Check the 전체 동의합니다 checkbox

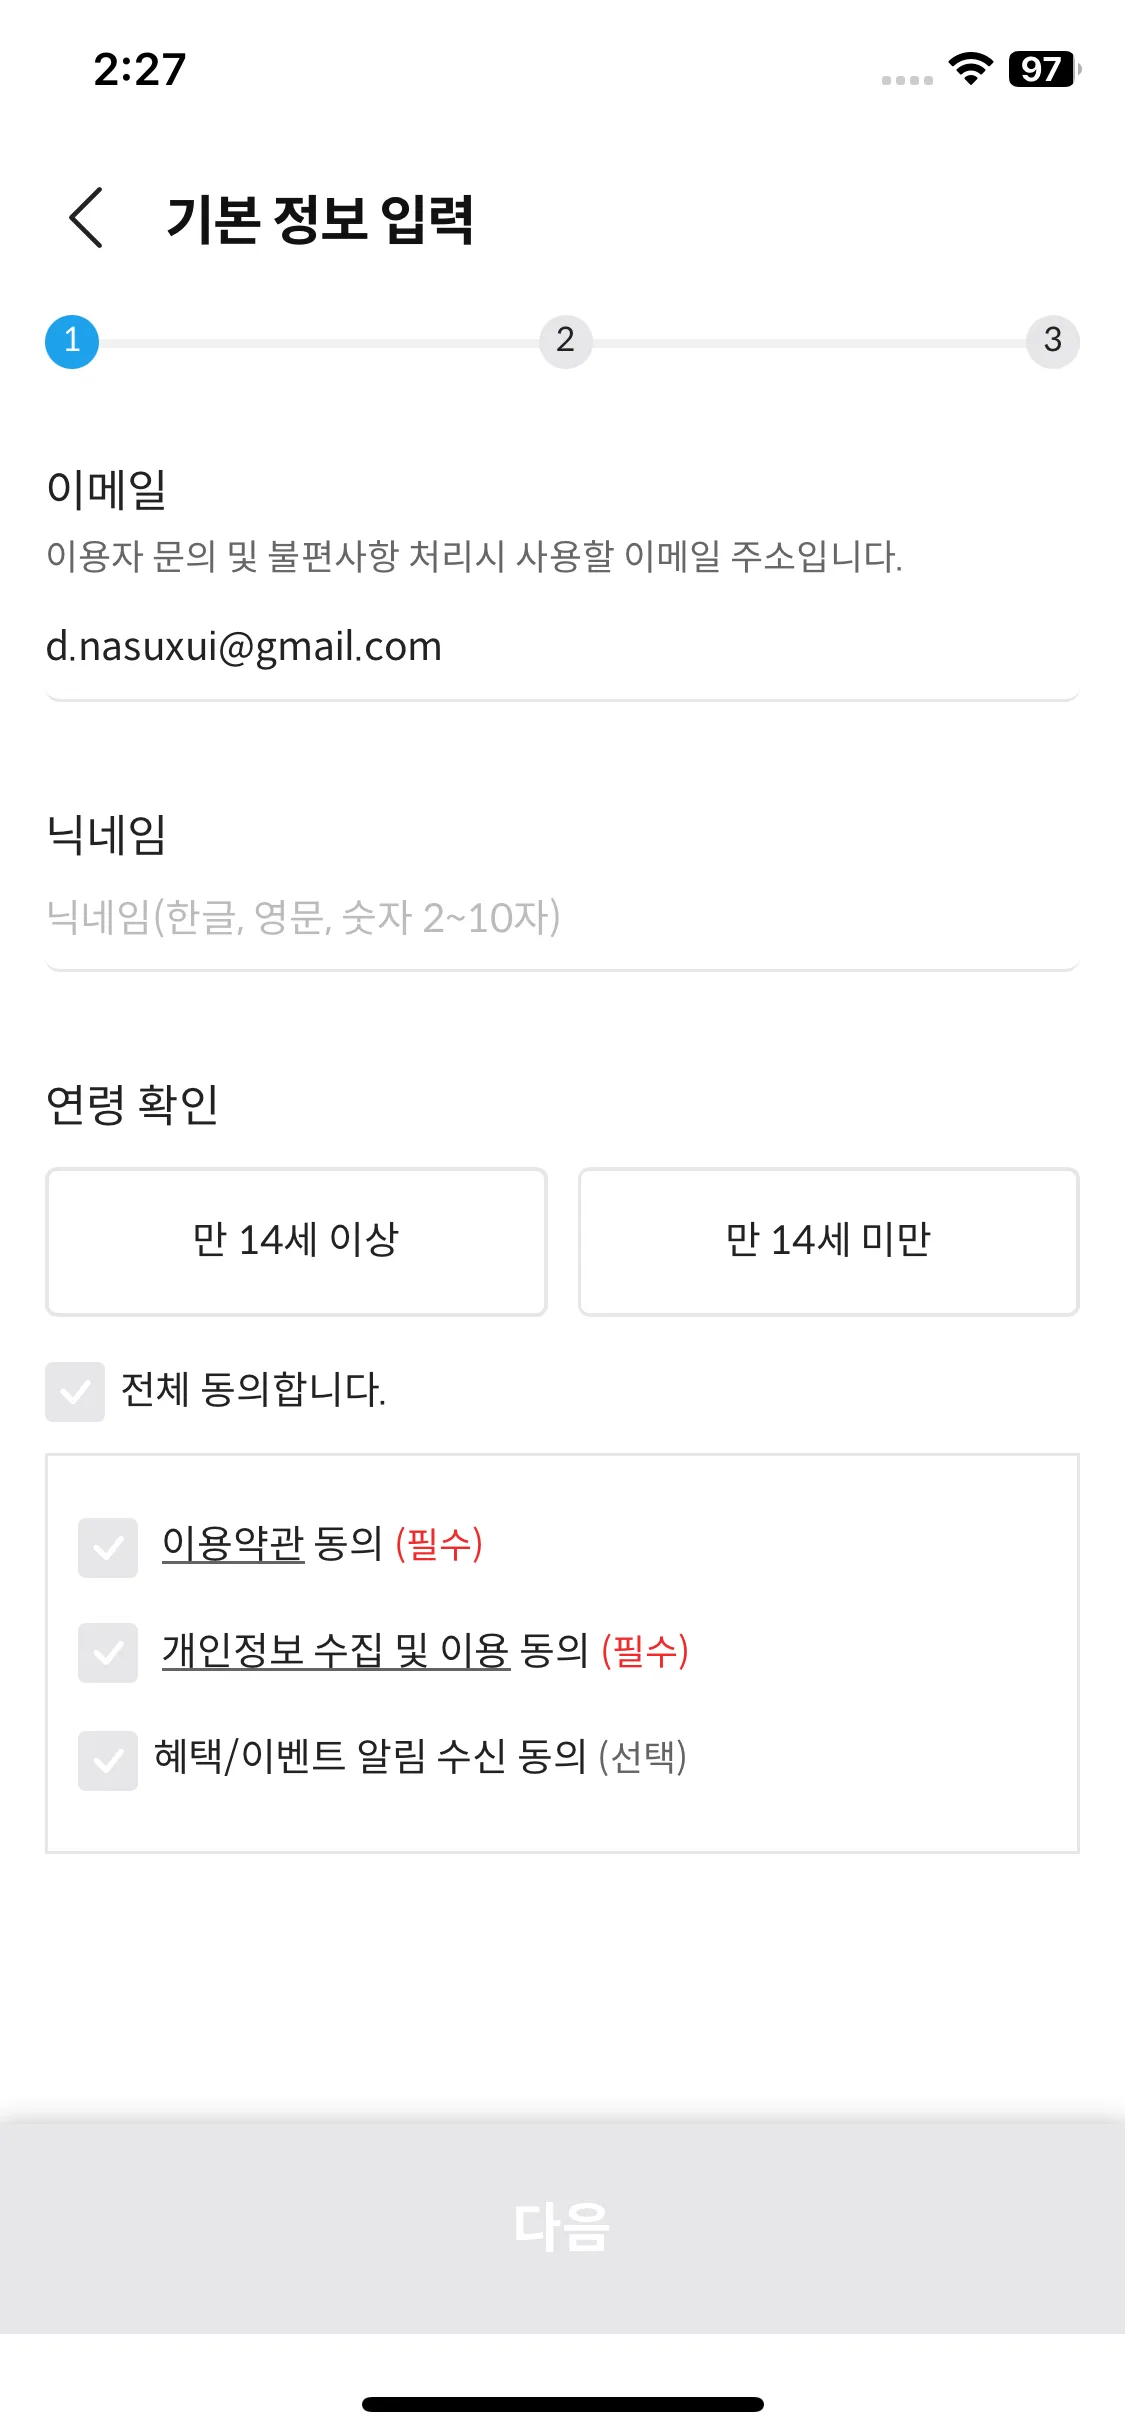click(75, 1391)
